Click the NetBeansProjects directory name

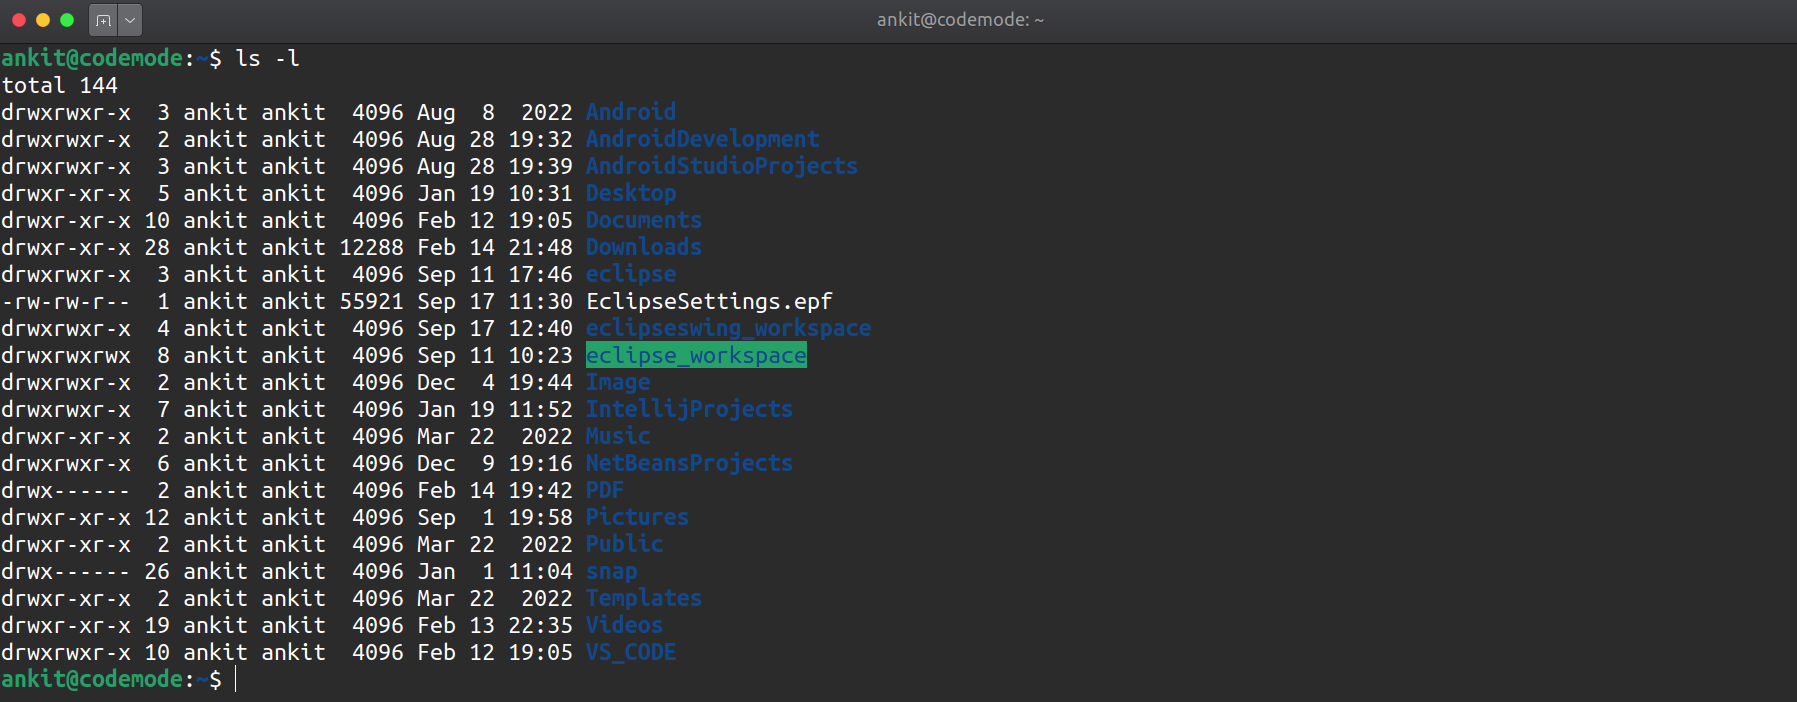[688, 464]
